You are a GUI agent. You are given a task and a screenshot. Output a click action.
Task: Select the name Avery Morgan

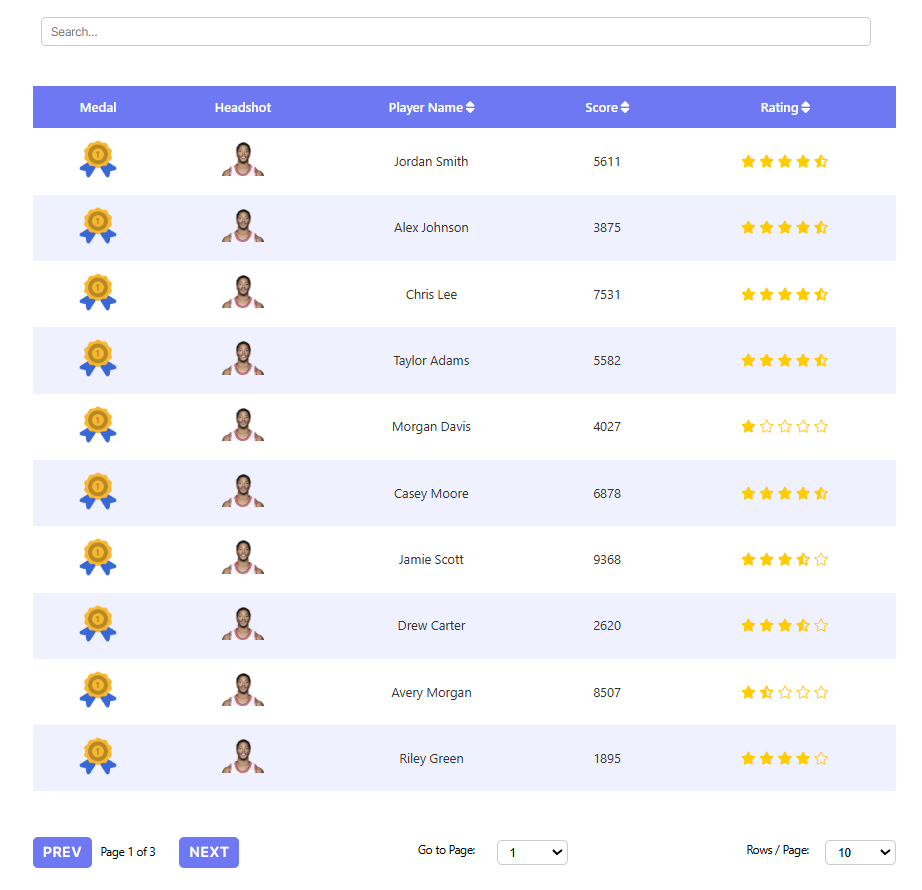click(431, 692)
